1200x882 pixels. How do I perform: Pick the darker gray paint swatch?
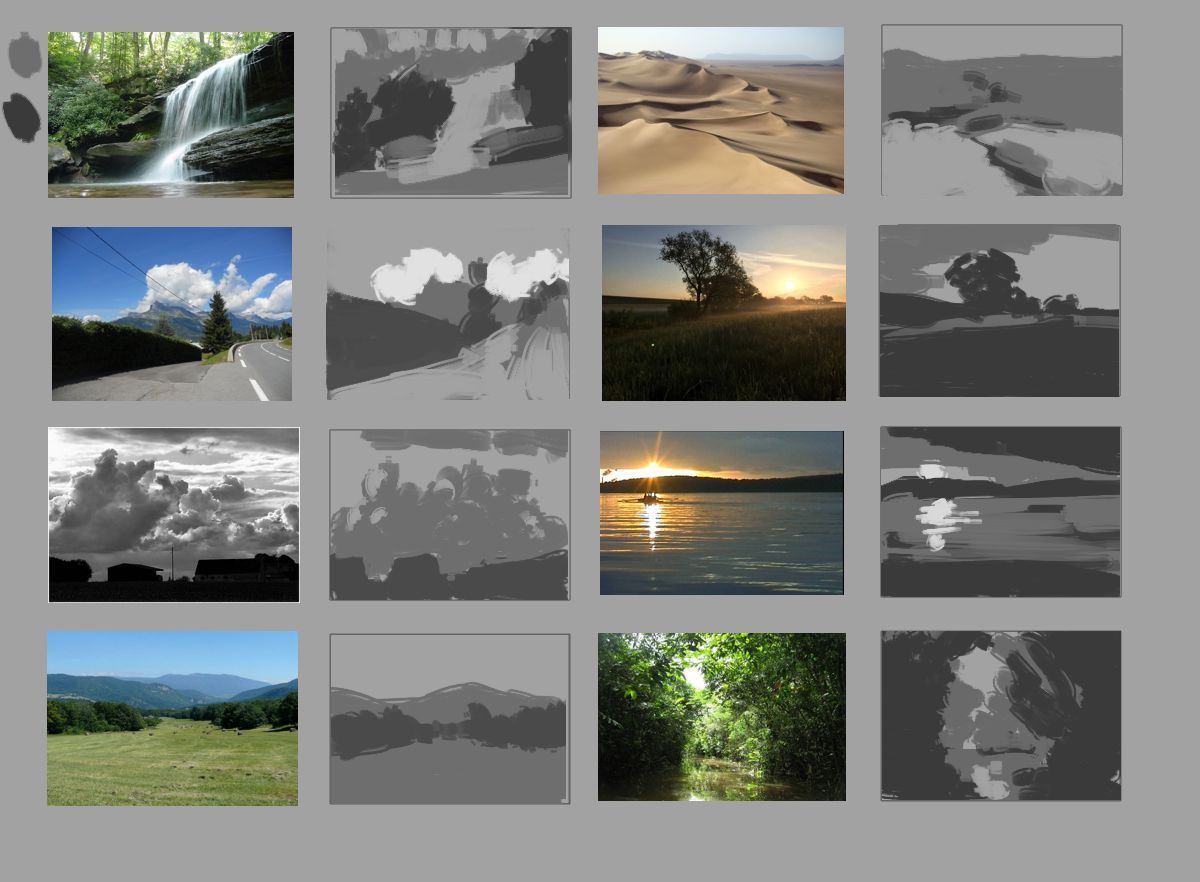[x=21, y=117]
